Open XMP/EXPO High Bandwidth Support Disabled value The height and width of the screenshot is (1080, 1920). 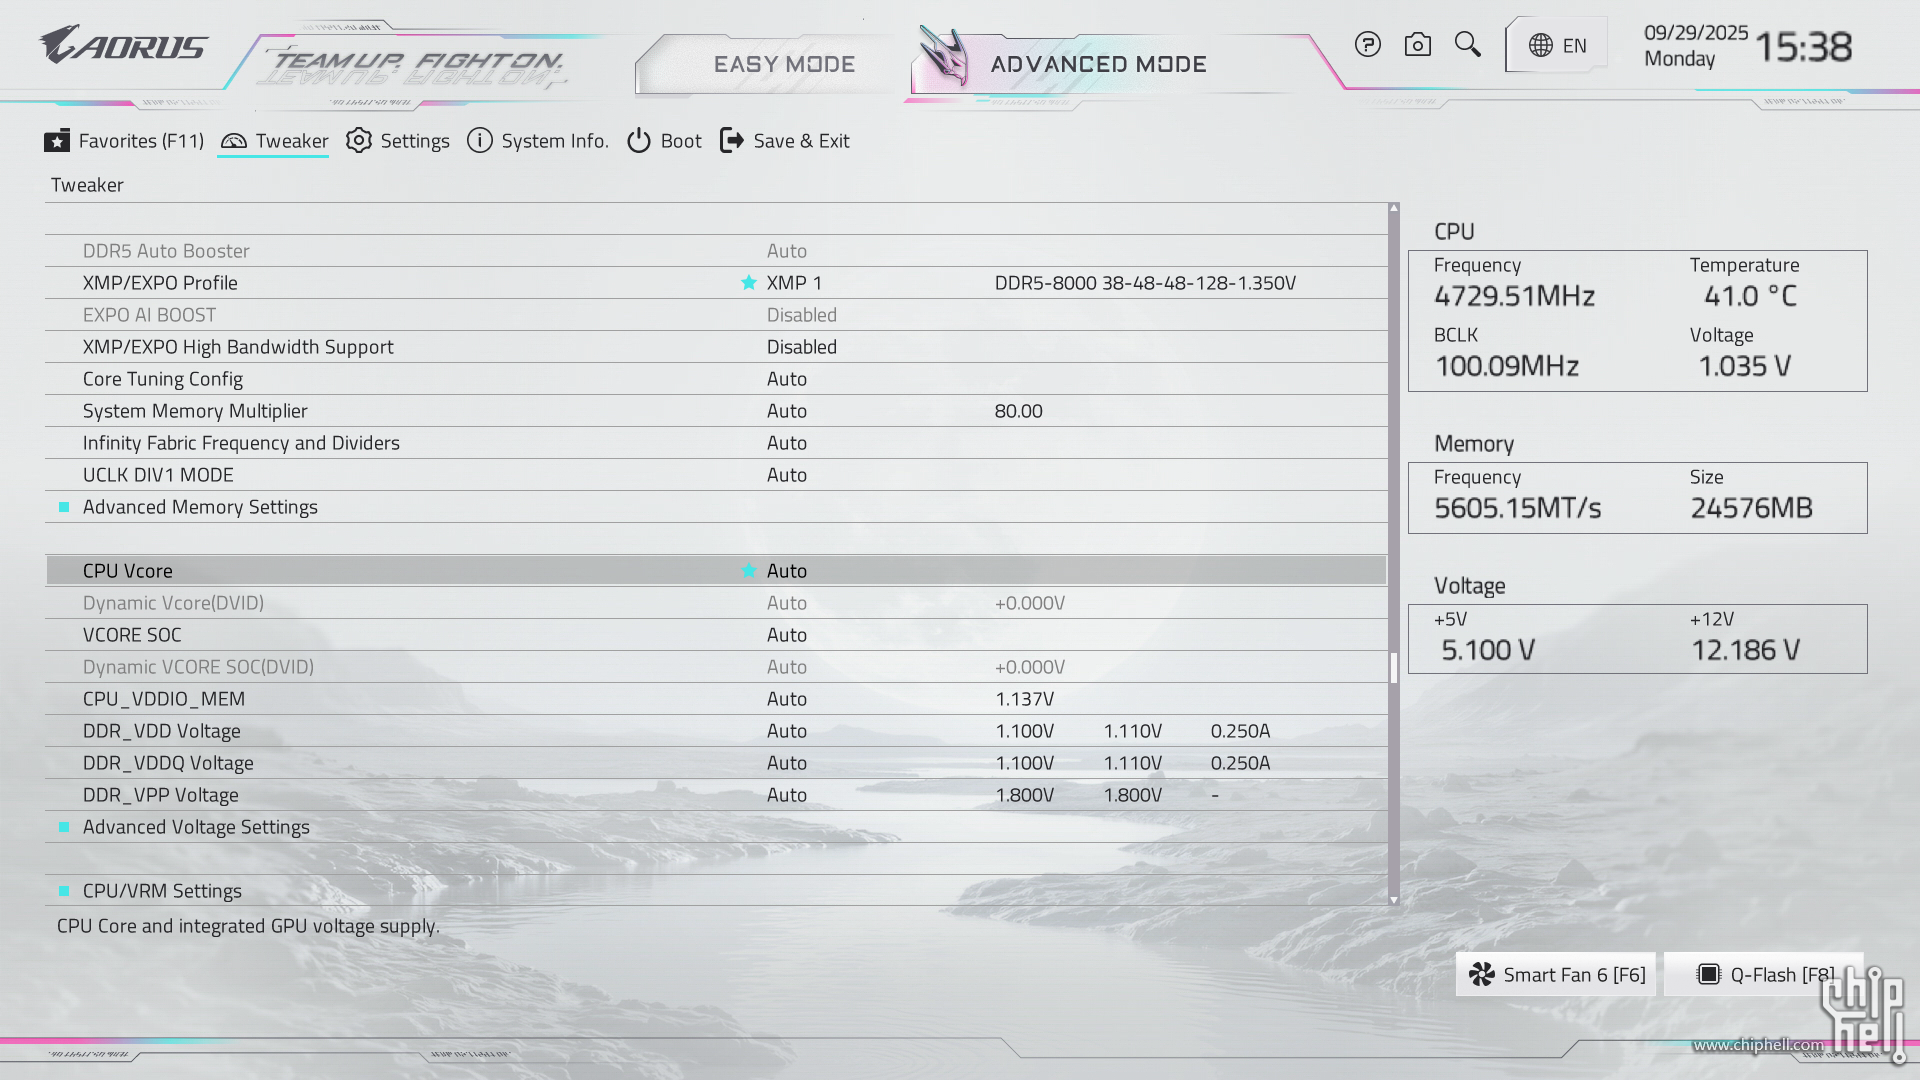801,347
